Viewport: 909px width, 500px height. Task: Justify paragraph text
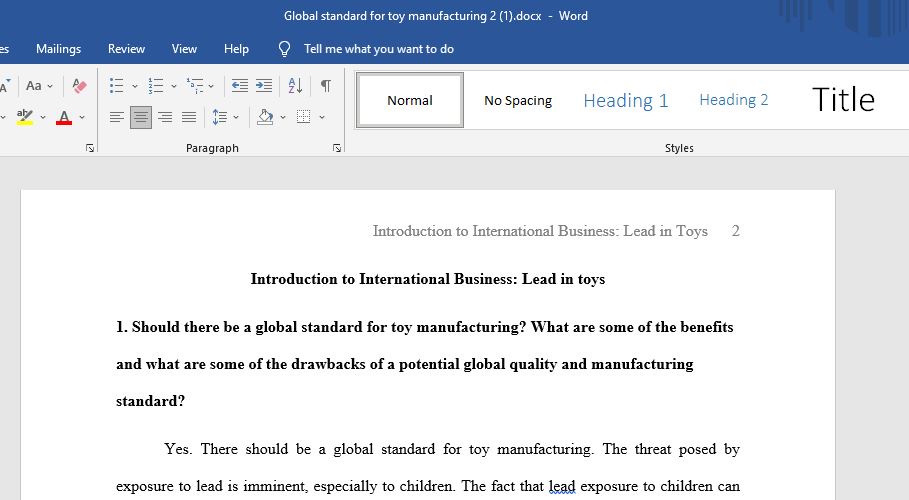coord(189,117)
